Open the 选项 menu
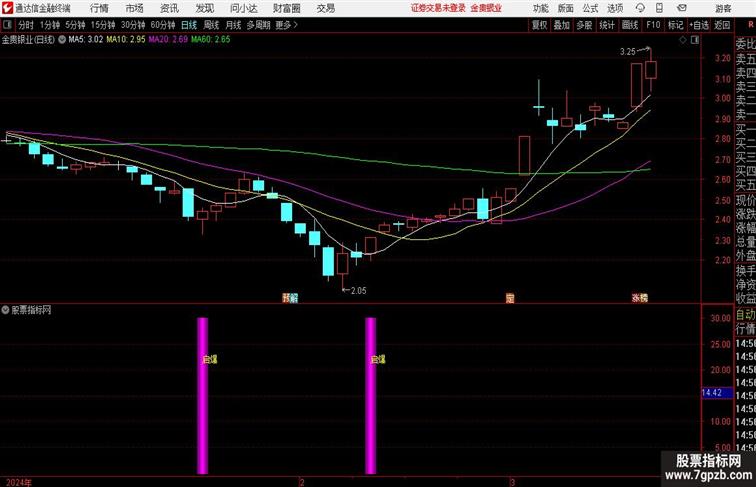The image size is (756, 487). (615, 8)
